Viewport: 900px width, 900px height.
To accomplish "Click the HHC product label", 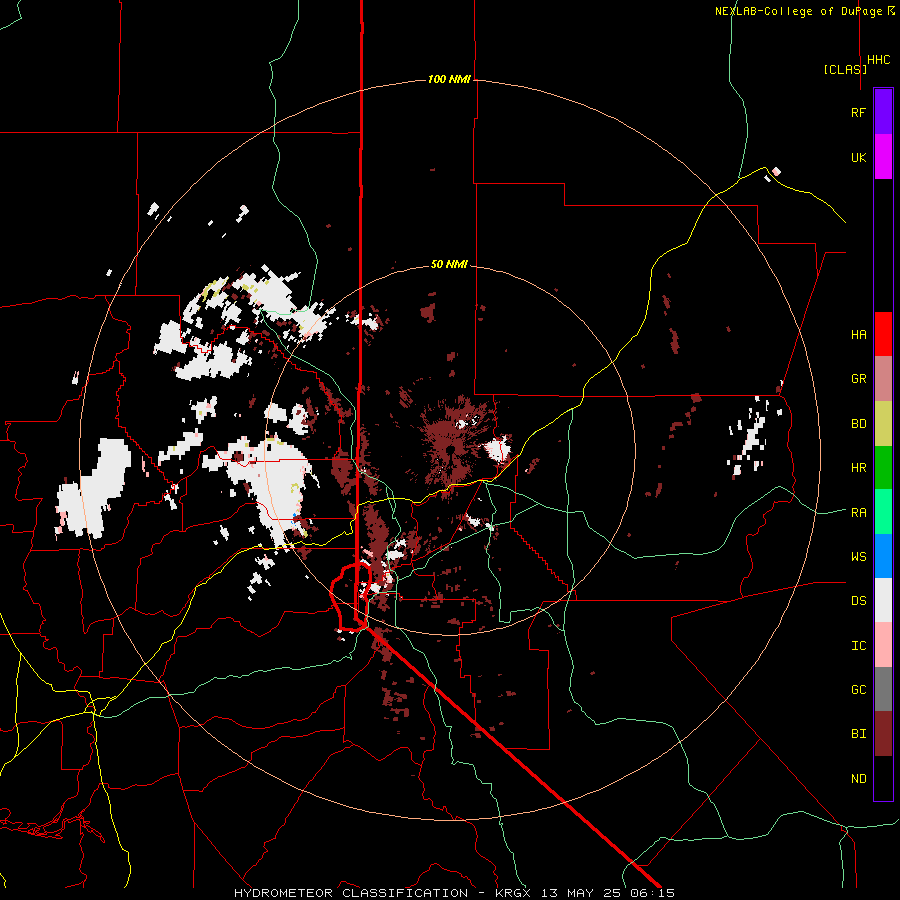I will [x=879, y=60].
